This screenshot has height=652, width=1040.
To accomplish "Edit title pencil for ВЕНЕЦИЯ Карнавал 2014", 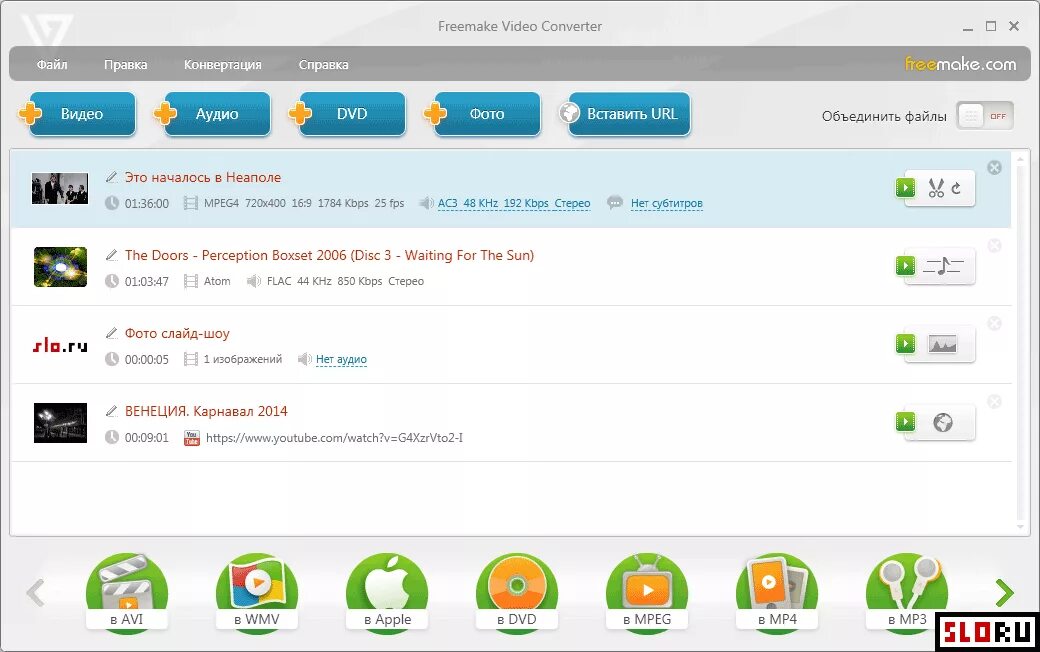I will (111, 411).
